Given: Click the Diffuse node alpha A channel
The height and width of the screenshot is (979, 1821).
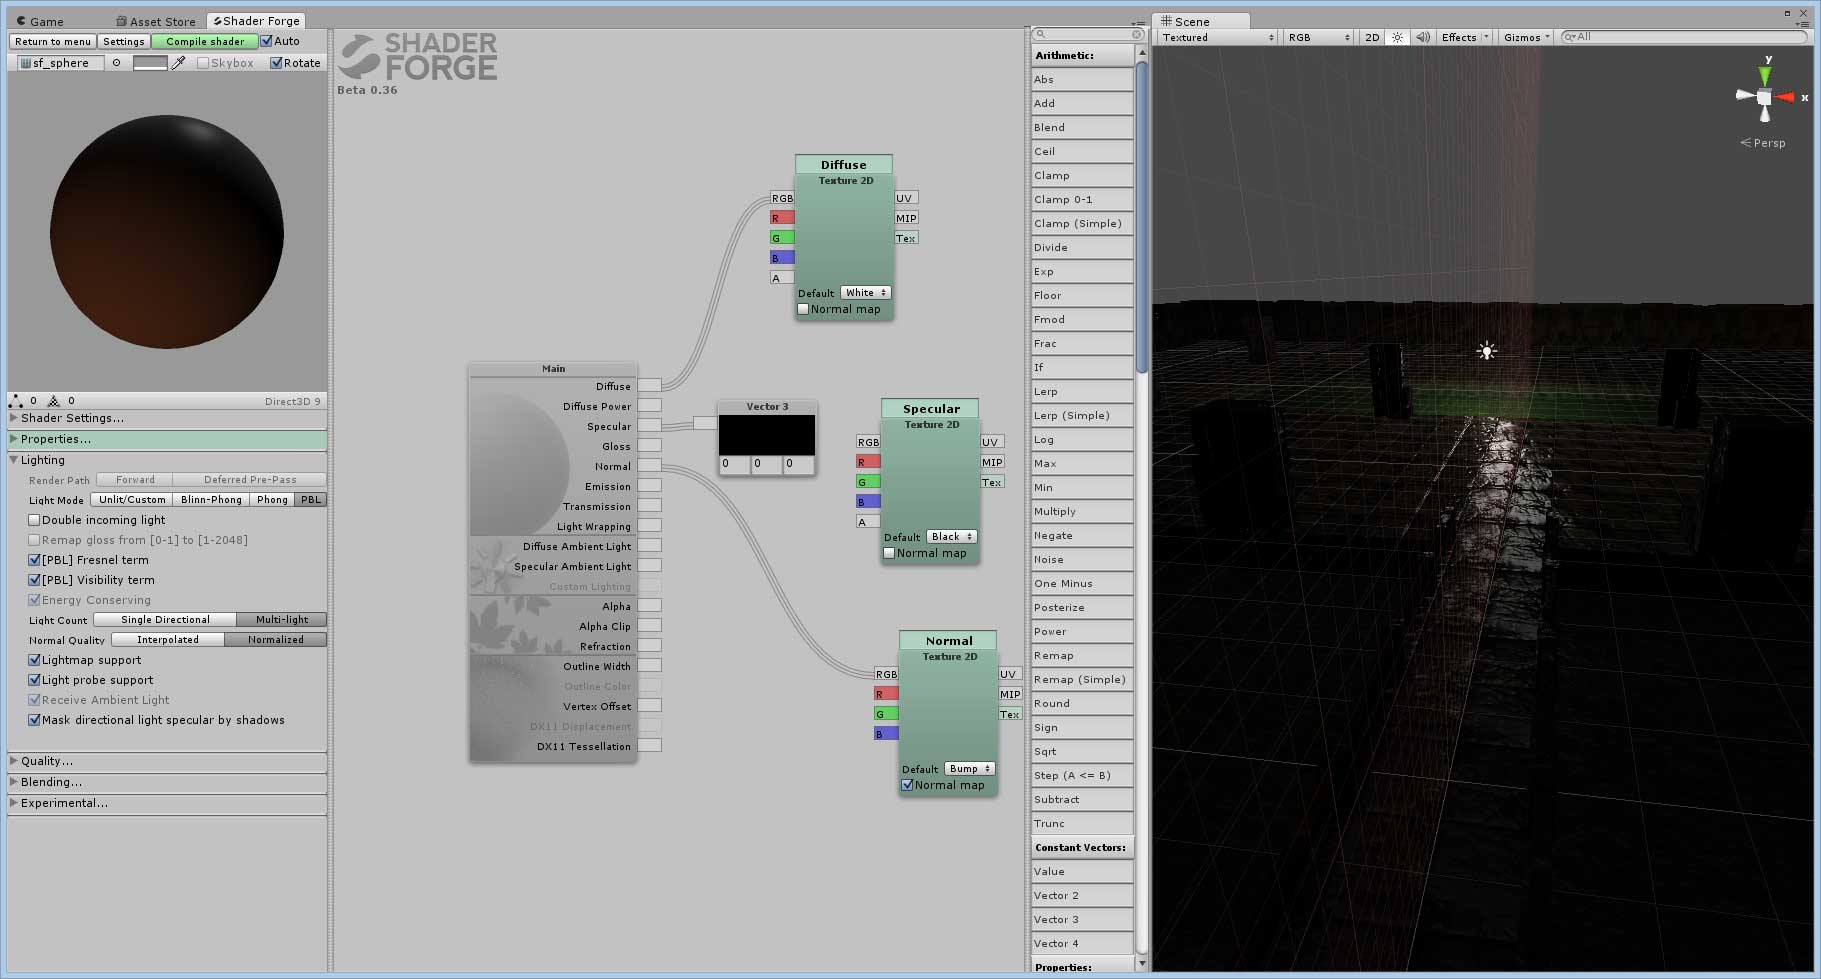Looking at the screenshot, I should pos(782,278).
